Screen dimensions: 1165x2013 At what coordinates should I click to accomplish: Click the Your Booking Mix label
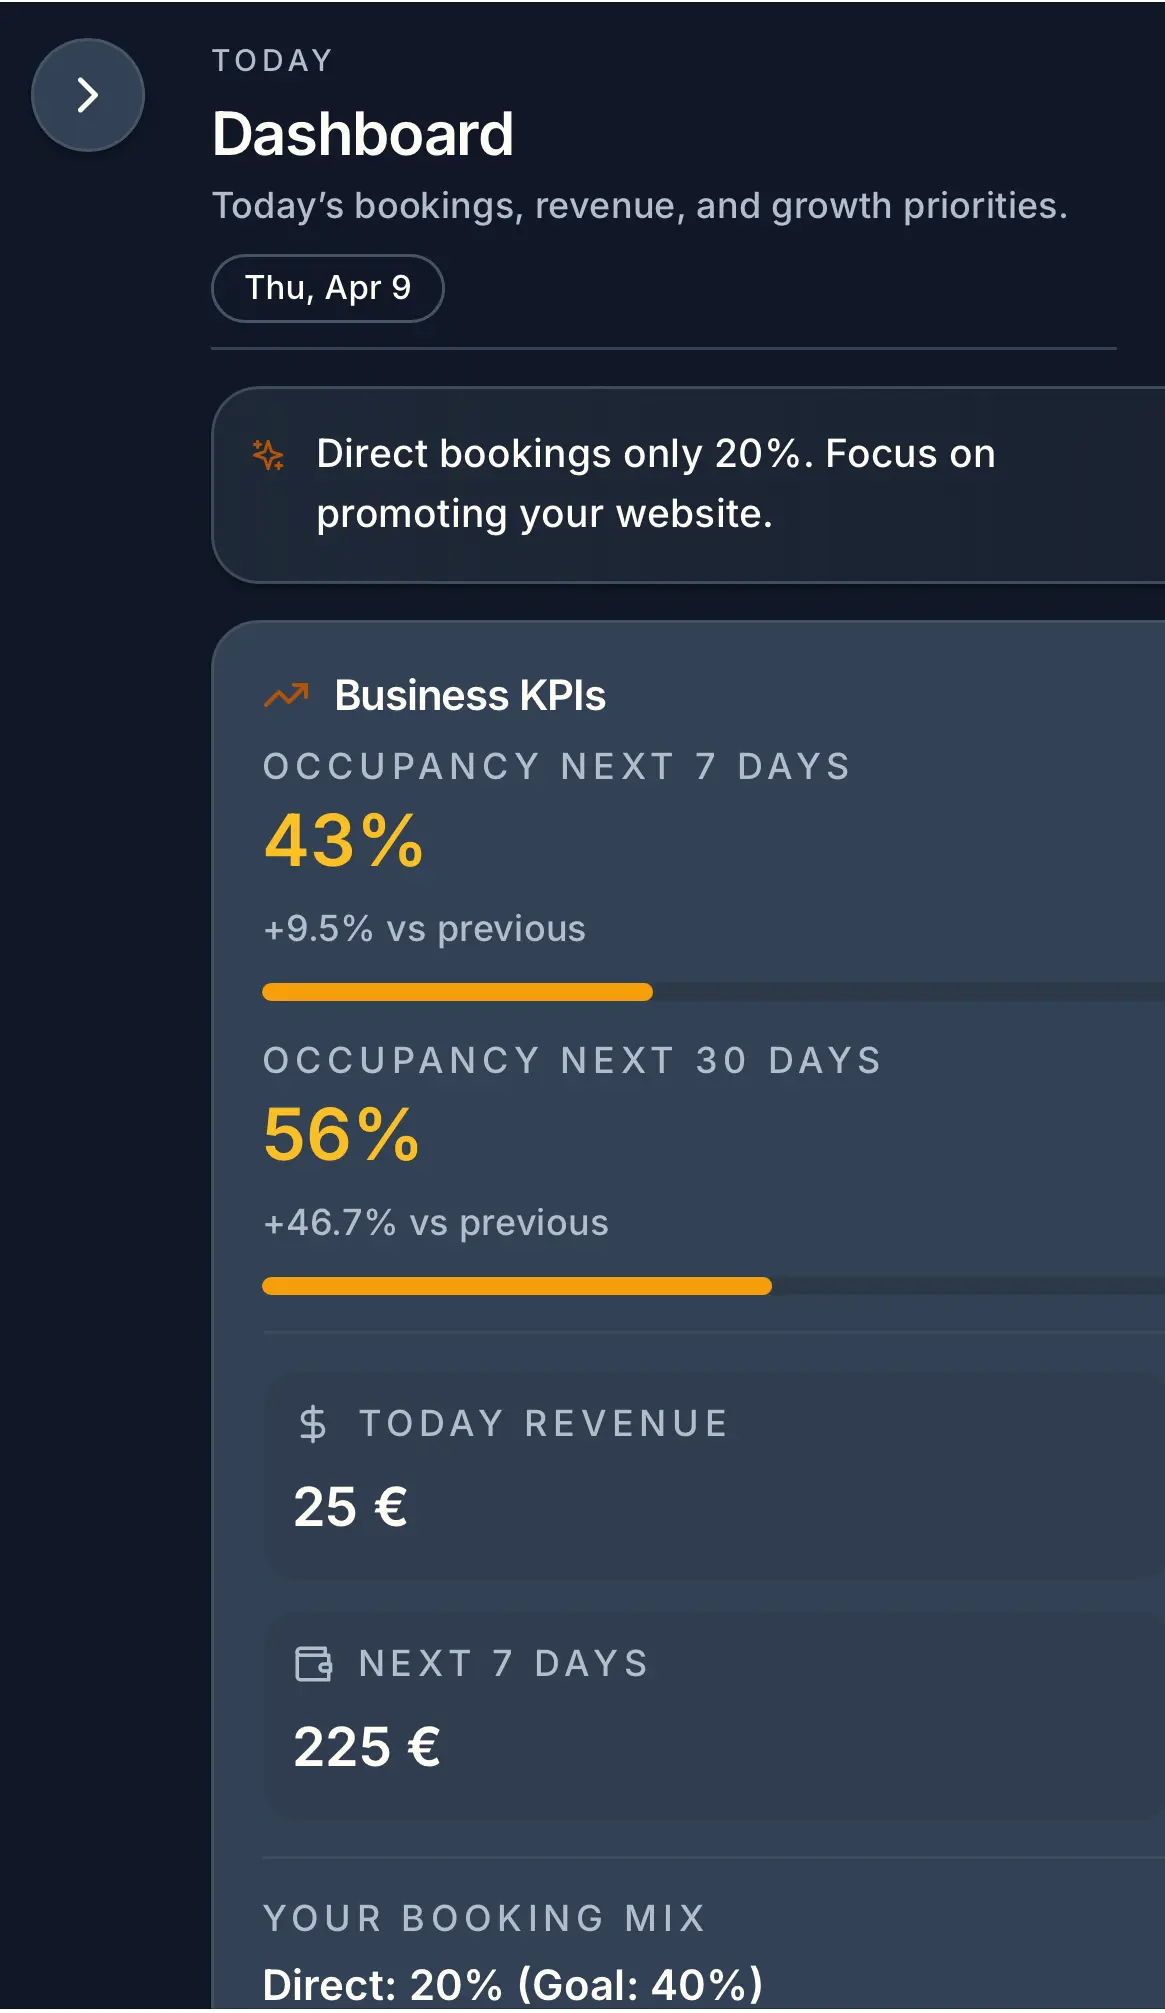point(484,1918)
